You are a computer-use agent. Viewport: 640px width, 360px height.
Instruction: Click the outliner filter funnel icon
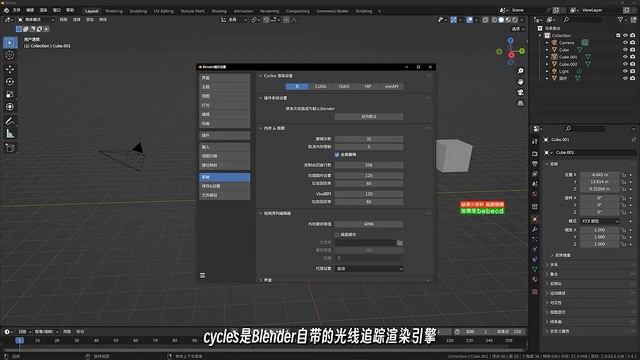(621, 20)
